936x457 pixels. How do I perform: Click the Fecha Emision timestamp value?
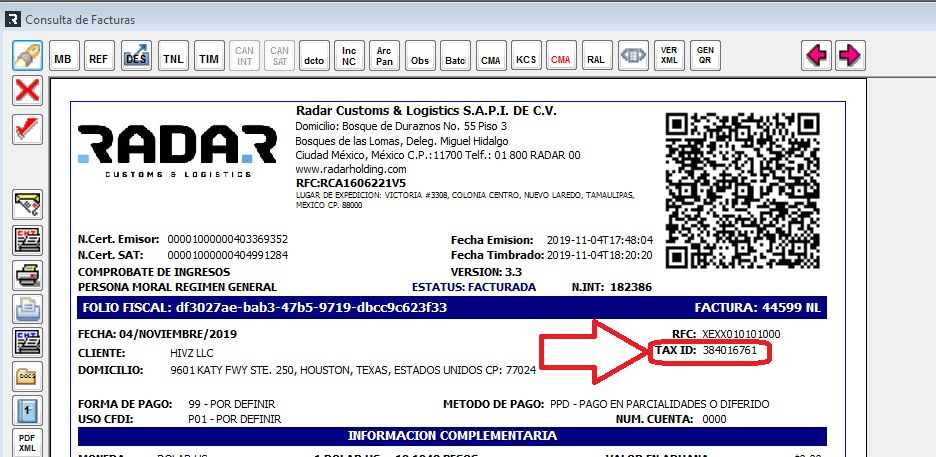coord(600,240)
